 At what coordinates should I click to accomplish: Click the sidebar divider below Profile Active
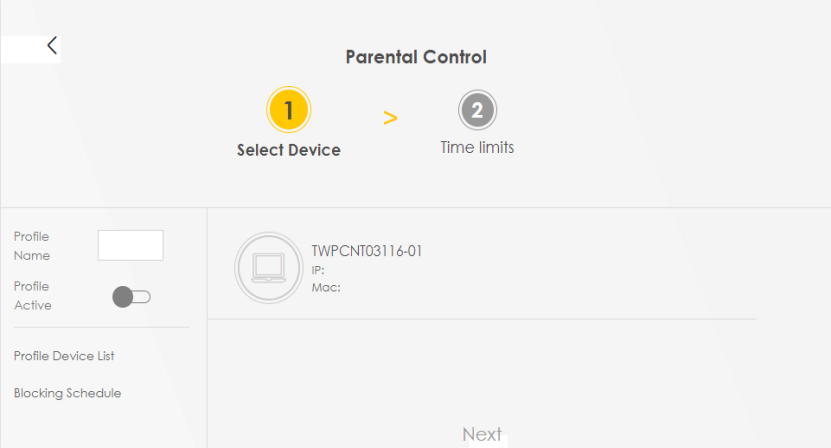(100, 327)
